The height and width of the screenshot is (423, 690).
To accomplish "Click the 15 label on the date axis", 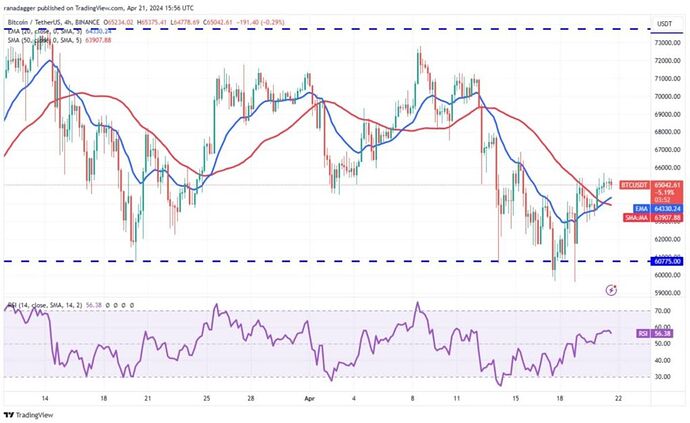I will coord(516,399).
